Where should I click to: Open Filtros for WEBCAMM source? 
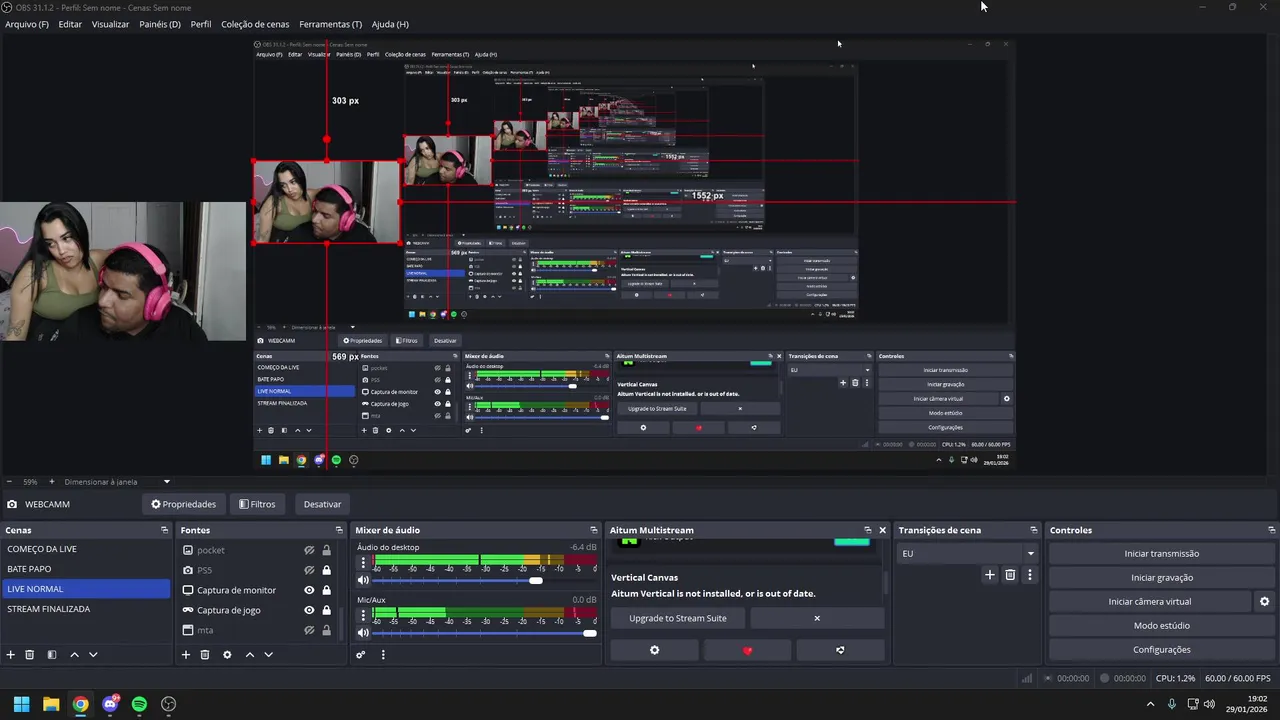[x=257, y=504]
